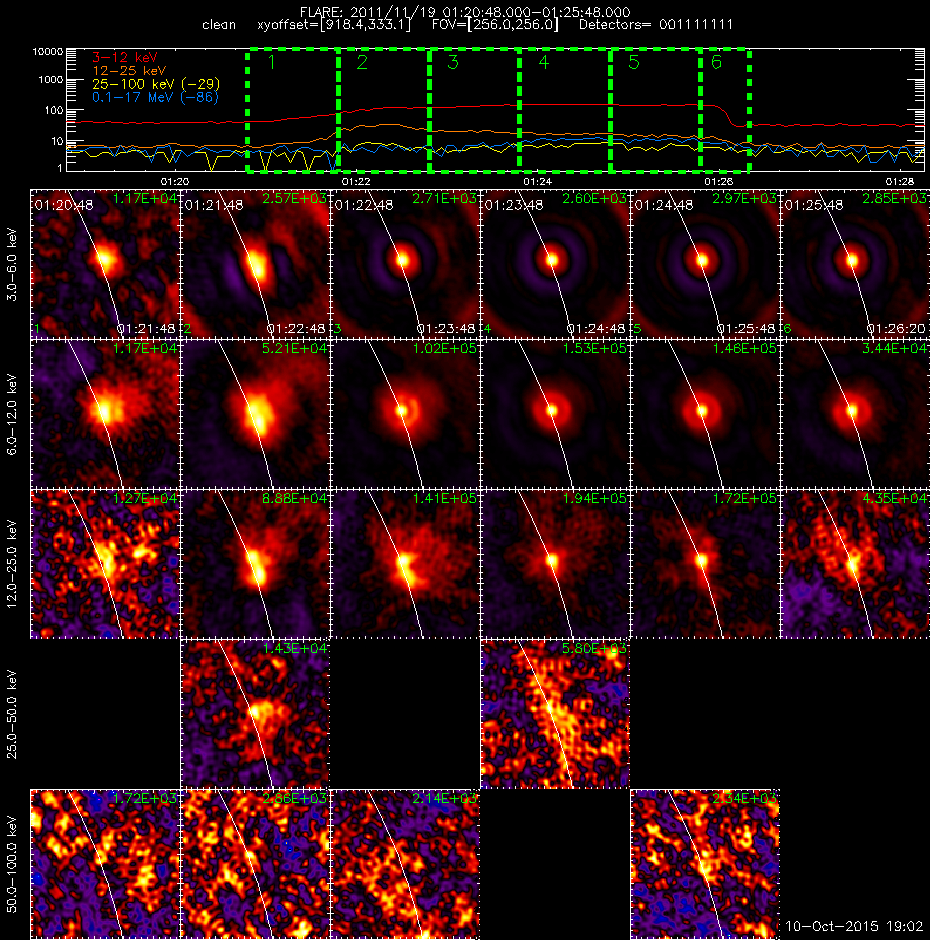View the 12.0-25.0 keV image with peak 1.94E+05

[555, 564]
